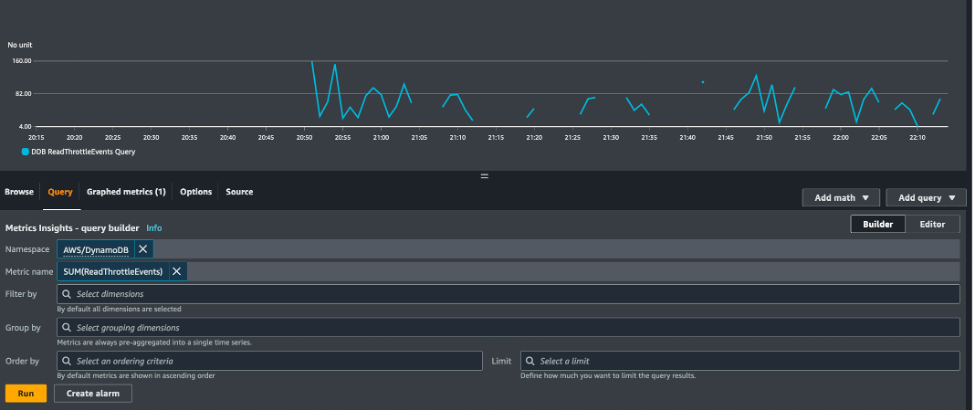Click the Select a limit field
Image resolution: width=977 pixels, height=412 pixels.
pyautogui.click(x=740, y=362)
